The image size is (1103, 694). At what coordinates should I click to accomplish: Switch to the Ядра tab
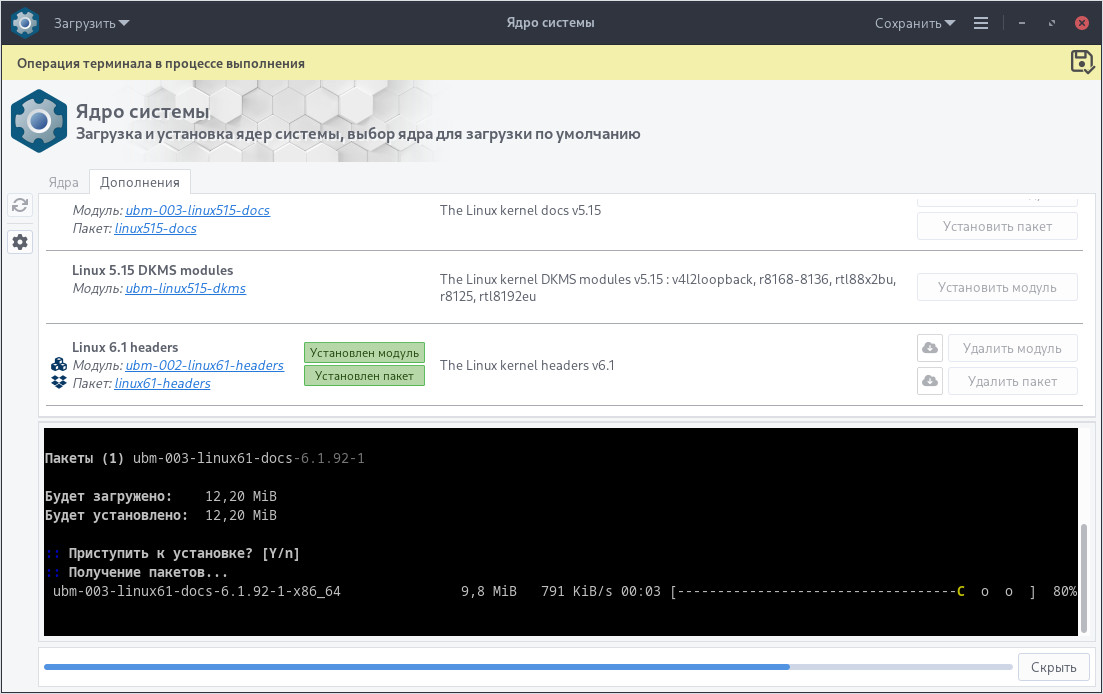63,182
